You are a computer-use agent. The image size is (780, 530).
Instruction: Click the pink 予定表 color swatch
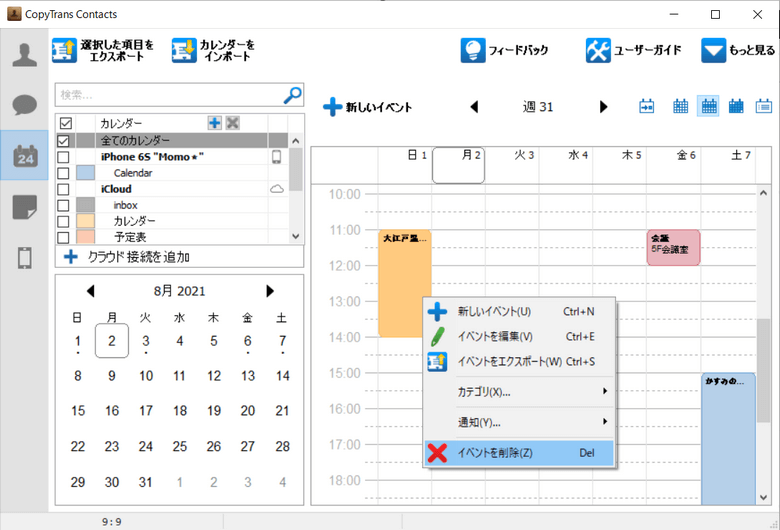pos(86,236)
